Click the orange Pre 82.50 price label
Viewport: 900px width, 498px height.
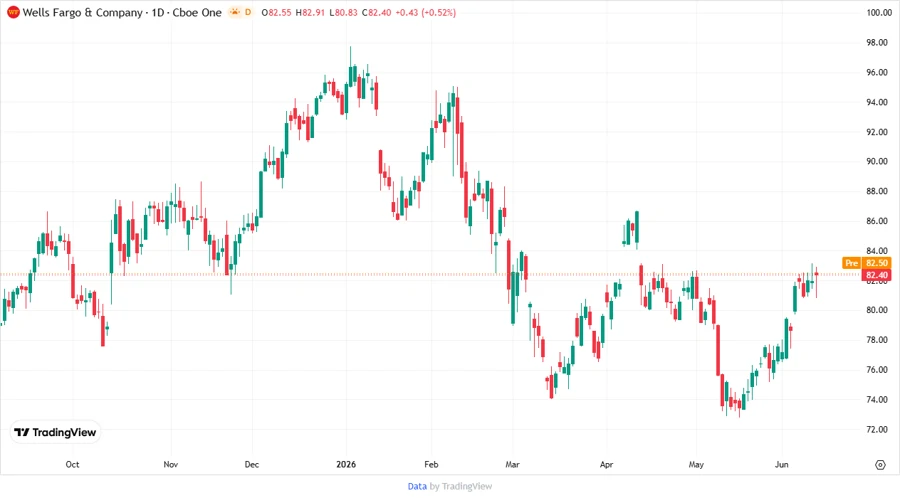pyautogui.click(x=867, y=263)
